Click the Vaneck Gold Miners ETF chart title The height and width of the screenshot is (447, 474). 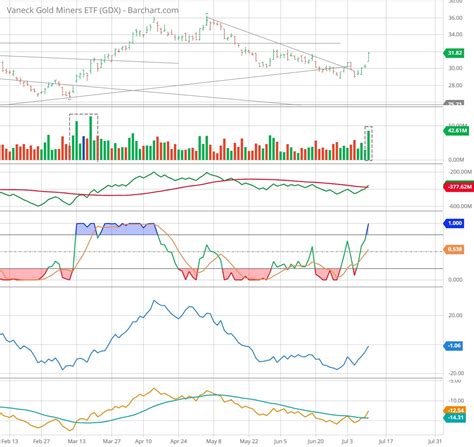coord(93,10)
